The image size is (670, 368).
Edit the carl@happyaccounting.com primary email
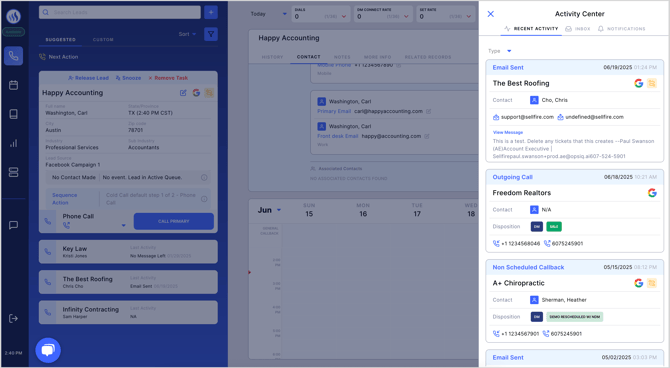[428, 111]
